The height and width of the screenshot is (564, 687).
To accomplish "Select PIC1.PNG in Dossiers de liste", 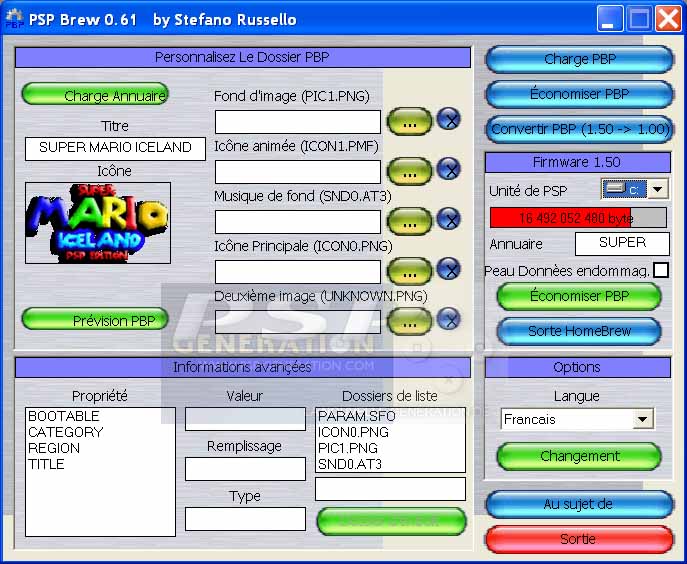I will pyautogui.click(x=390, y=448).
